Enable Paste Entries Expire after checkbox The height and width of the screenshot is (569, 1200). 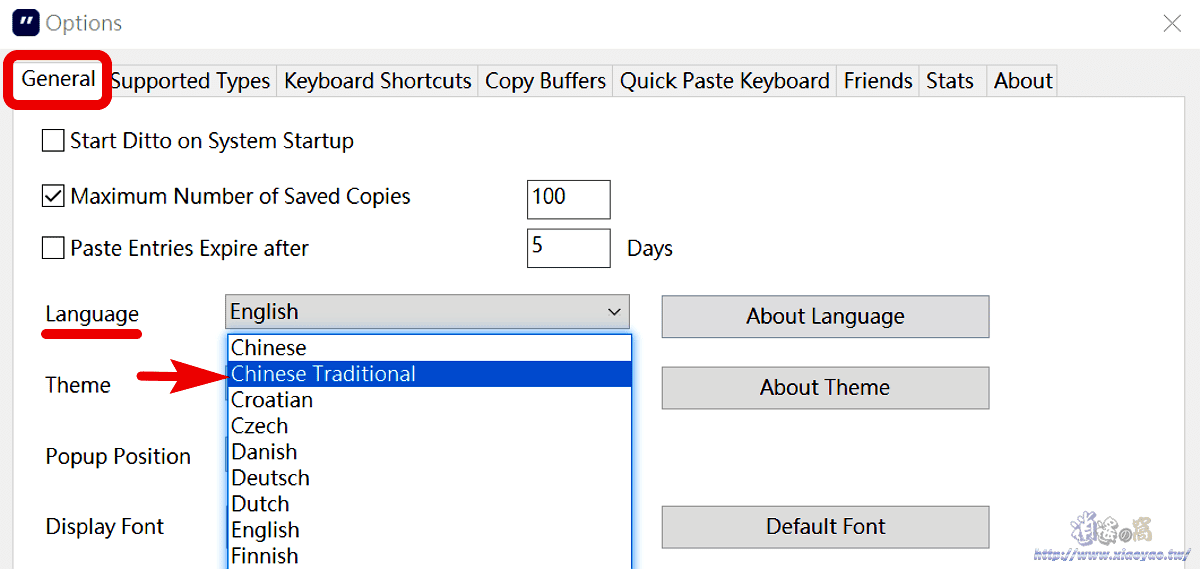click(x=53, y=248)
